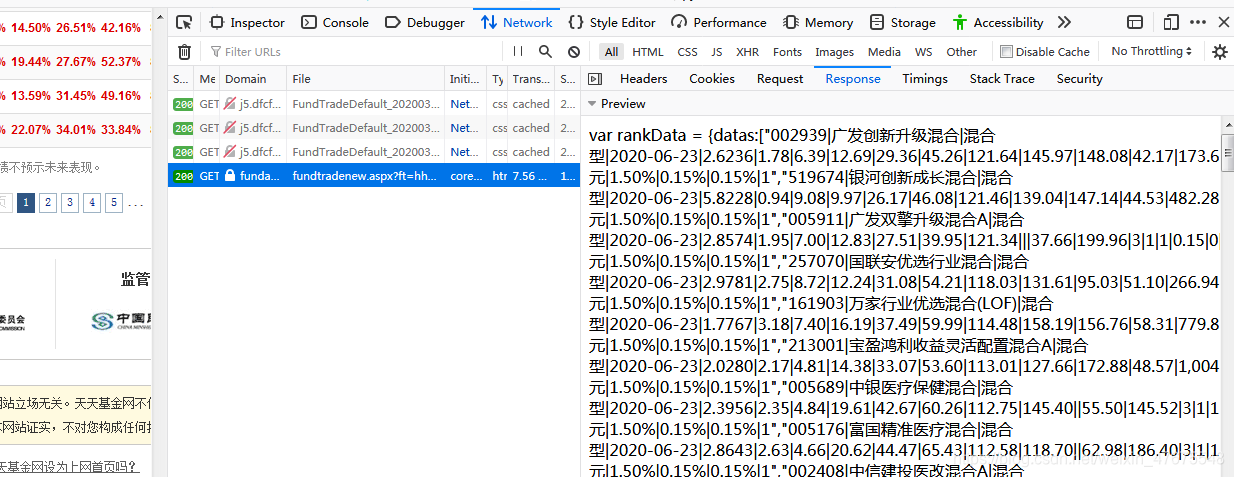This screenshot has height=477, width=1234.
Task: Filter requests by Images type
Action: (x=834, y=52)
